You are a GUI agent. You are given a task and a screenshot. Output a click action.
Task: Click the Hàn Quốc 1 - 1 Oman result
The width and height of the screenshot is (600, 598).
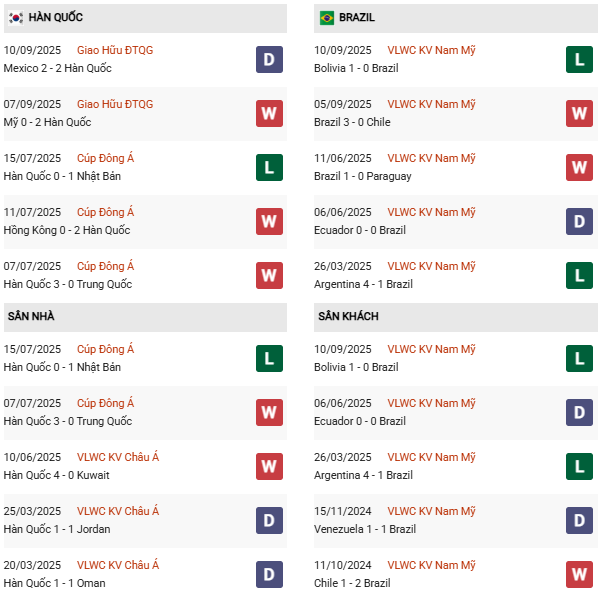tap(55, 583)
